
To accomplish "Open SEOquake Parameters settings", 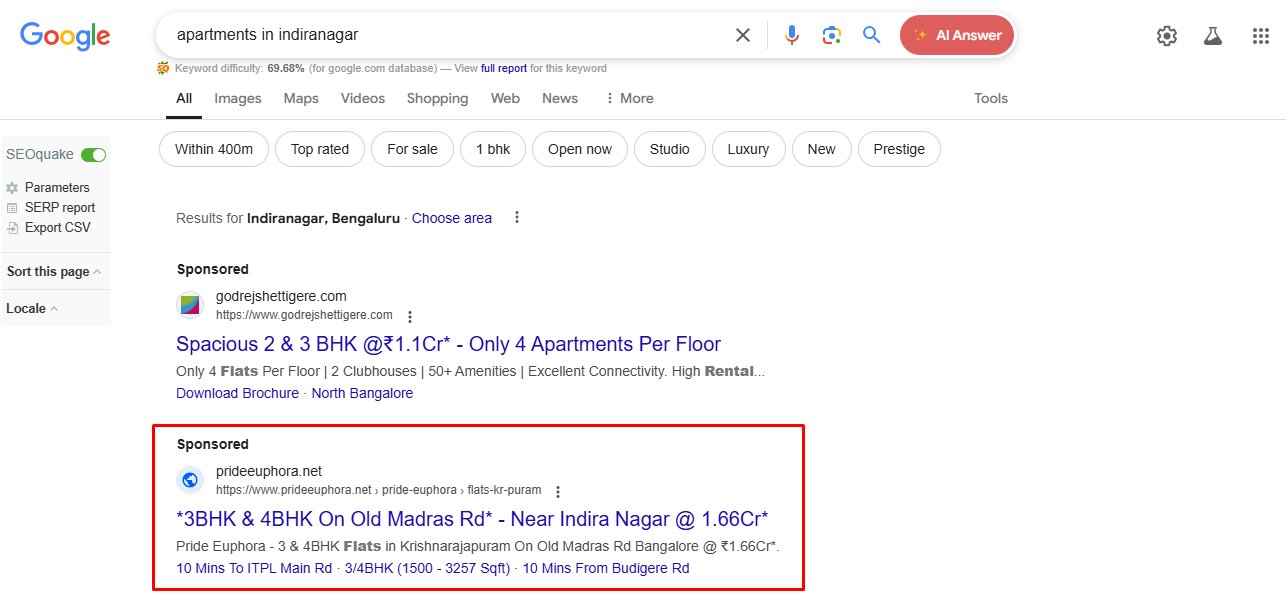I will 56,188.
